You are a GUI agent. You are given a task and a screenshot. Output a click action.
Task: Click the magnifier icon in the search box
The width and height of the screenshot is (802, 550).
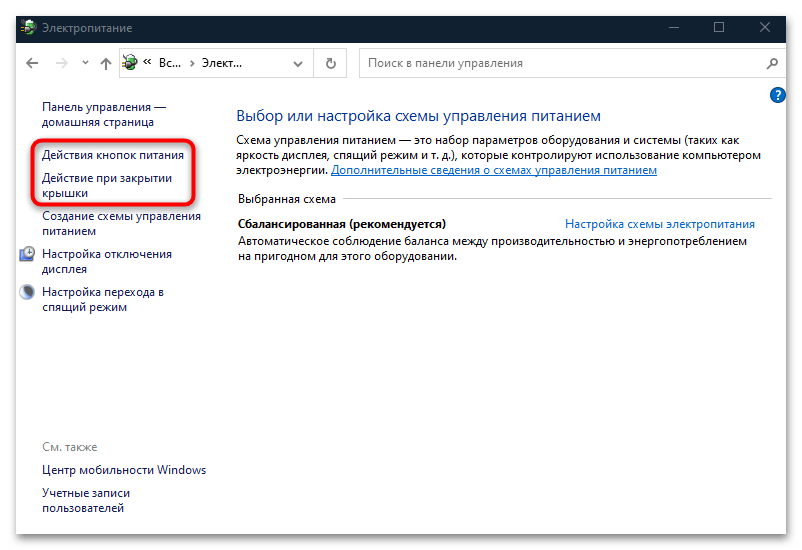(772, 63)
